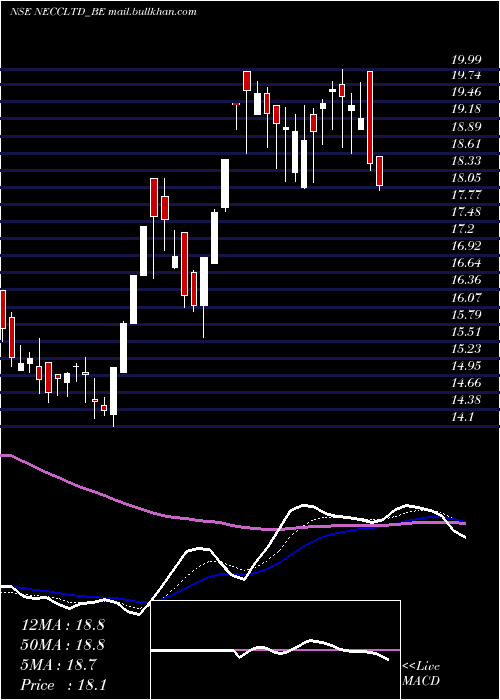Click the 15.23 price axis label

pos(467,349)
